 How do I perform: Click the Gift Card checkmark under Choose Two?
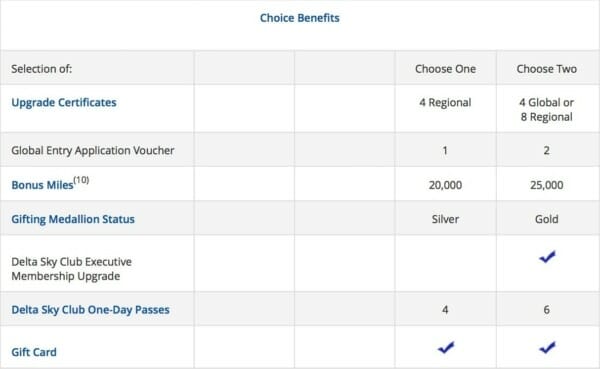pos(547,347)
